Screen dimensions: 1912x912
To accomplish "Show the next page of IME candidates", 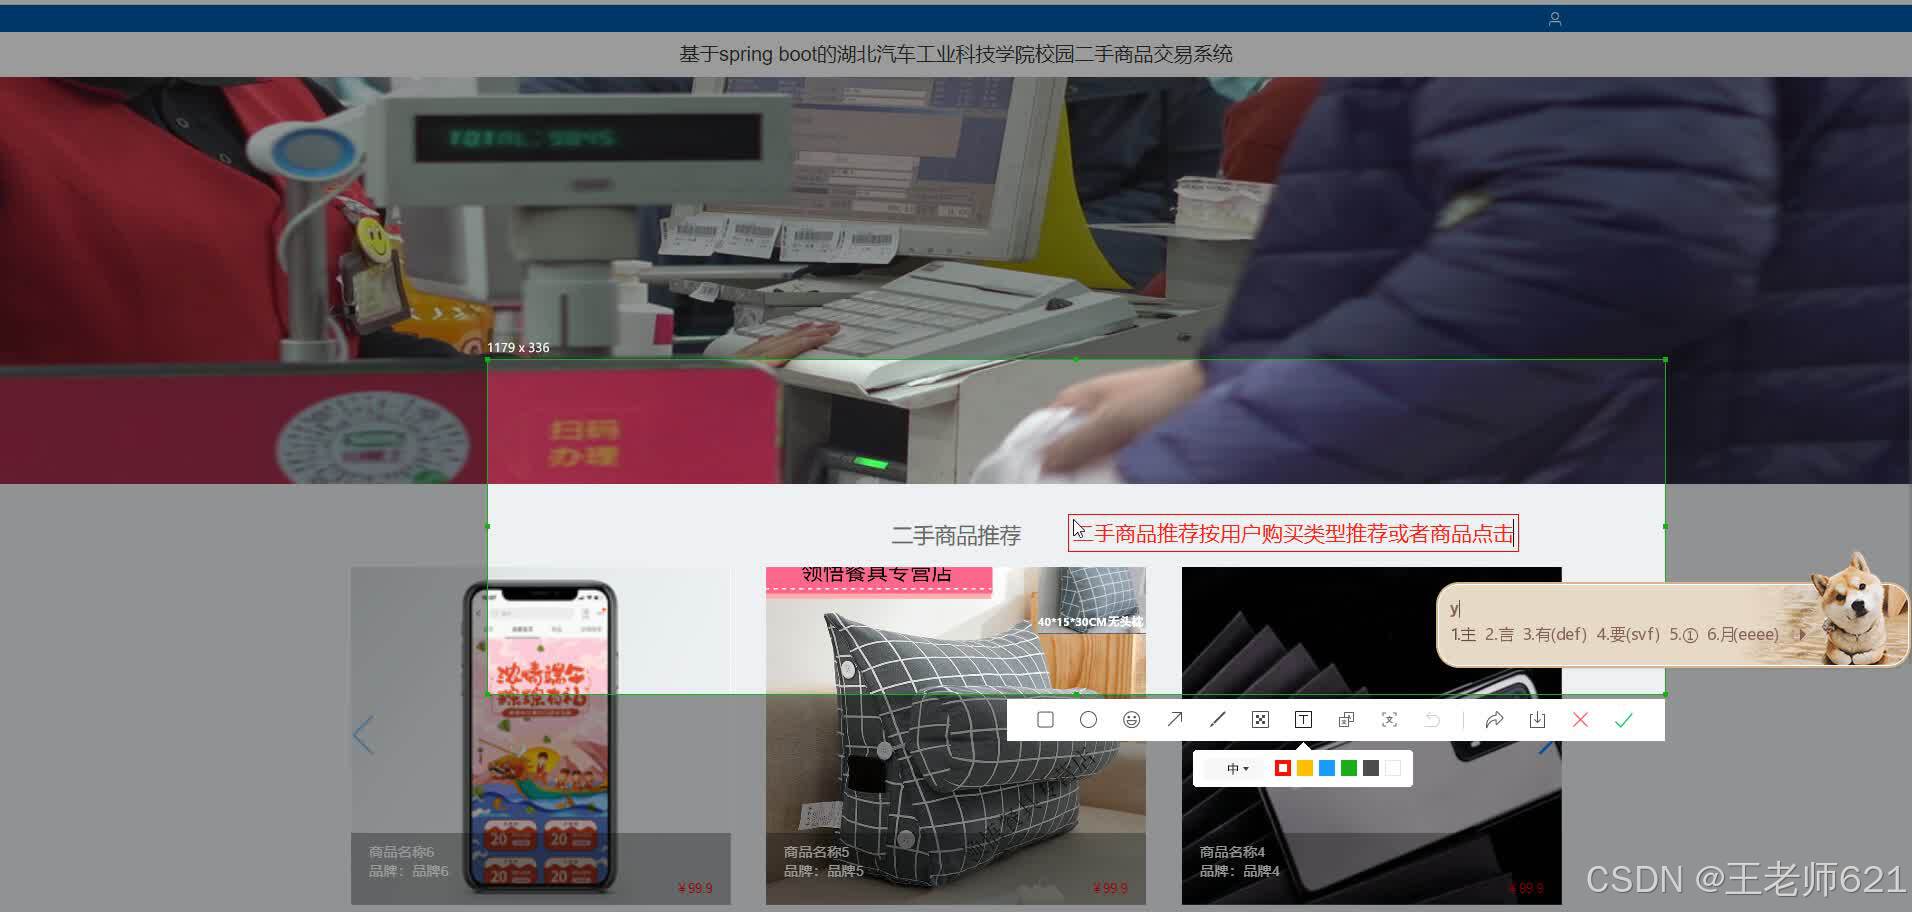I will pos(1801,634).
